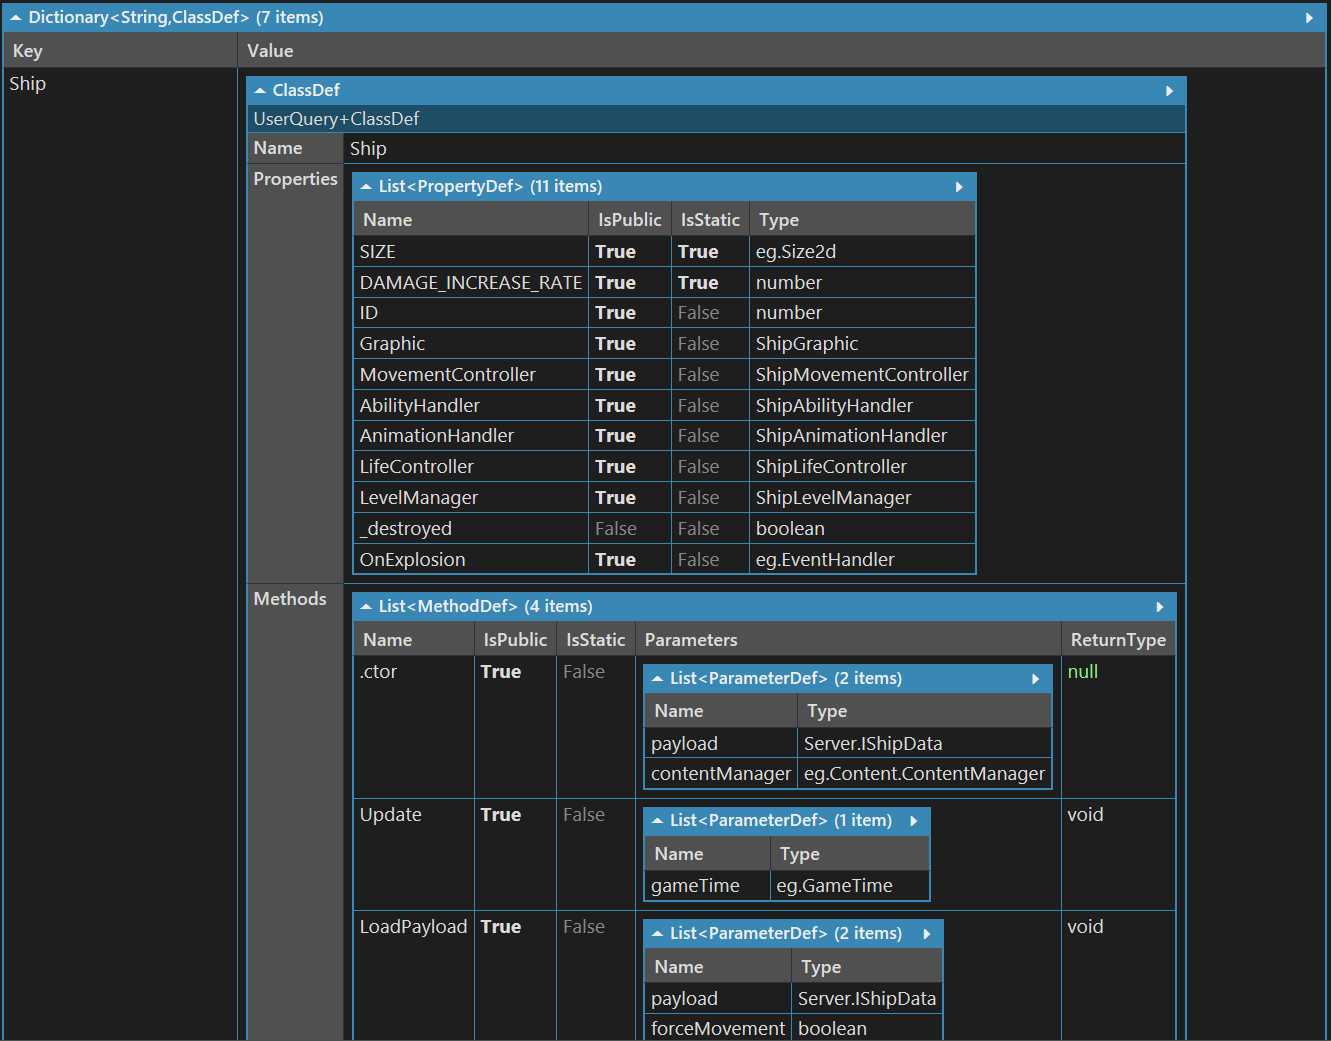Click the right arrow on List<PropertyDef> header
The height and width of the screenshot is (1041, 1331).
pos(959,187)
